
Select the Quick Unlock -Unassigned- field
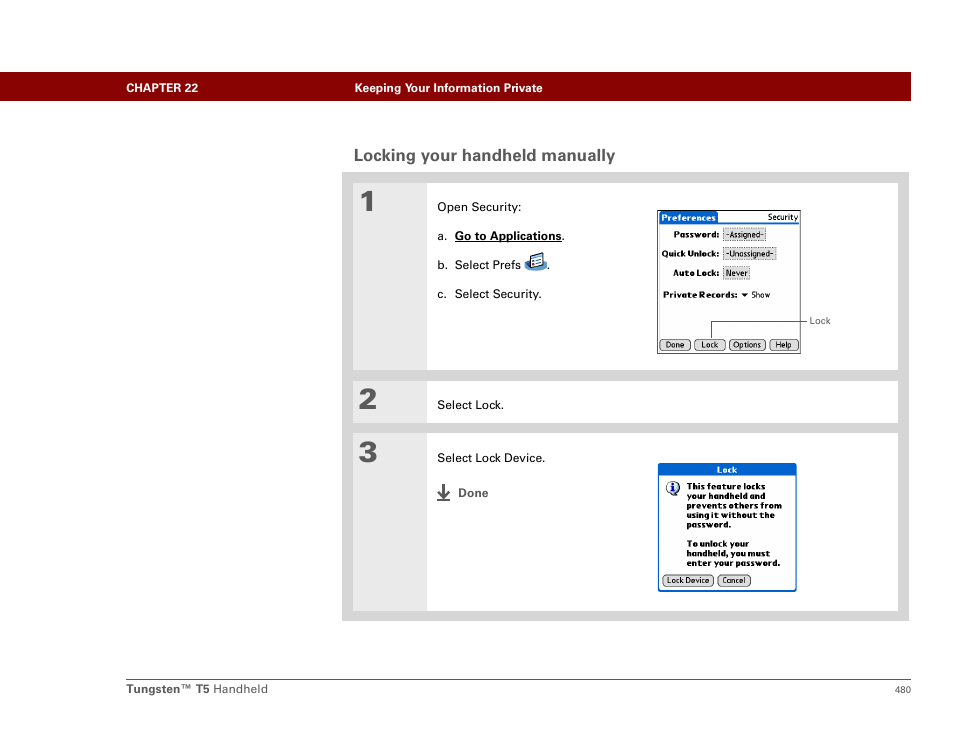pos(750,254)
